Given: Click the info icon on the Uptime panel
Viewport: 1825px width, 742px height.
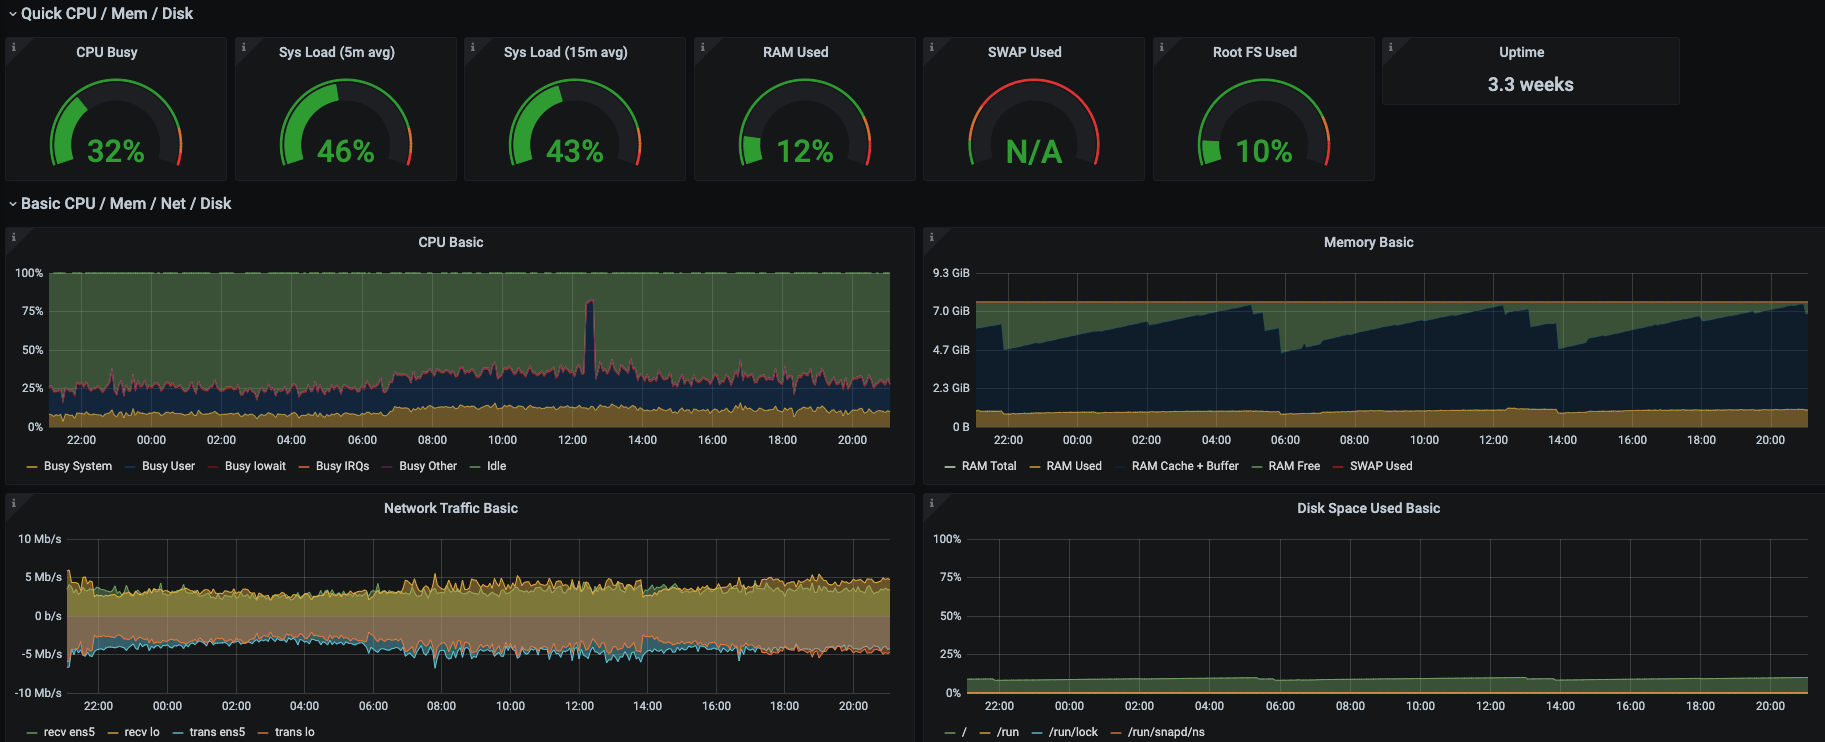Looking at the screenshot, I should [x=1390, y=46].
